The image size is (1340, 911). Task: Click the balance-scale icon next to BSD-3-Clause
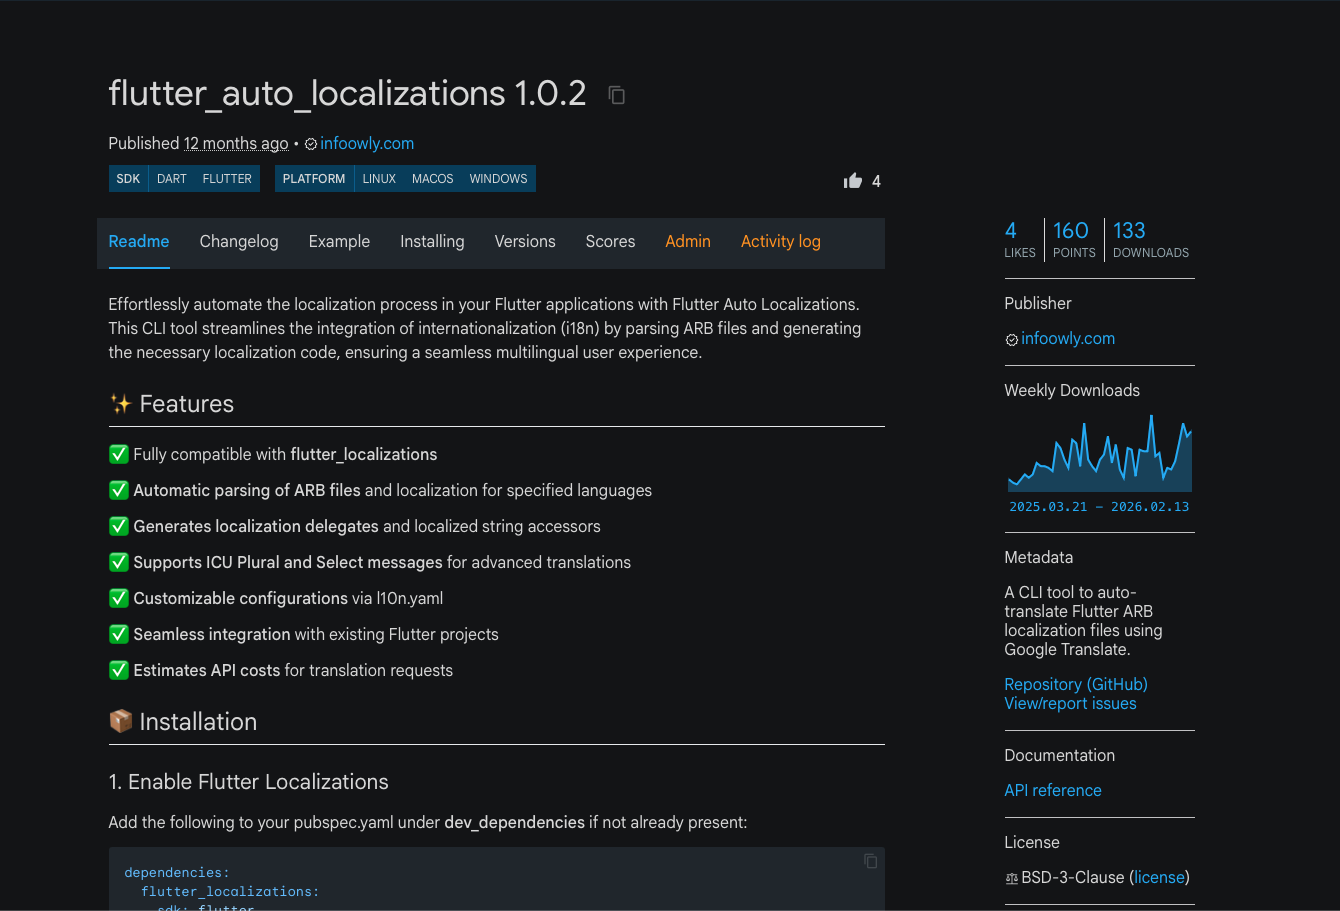point(1011,877)
